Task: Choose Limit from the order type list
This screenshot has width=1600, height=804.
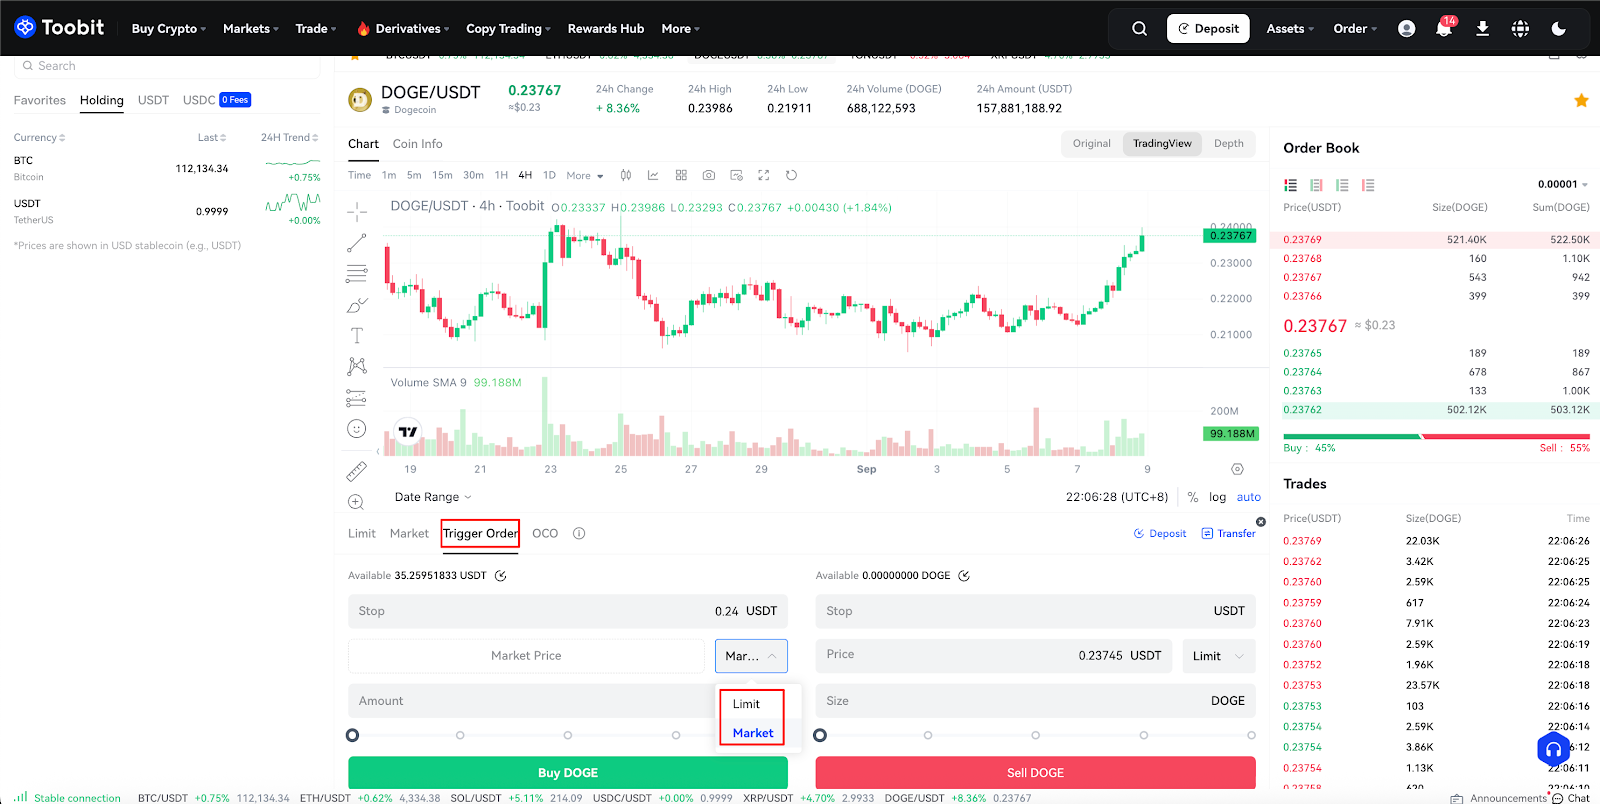Action: click(x=746, y=704)
